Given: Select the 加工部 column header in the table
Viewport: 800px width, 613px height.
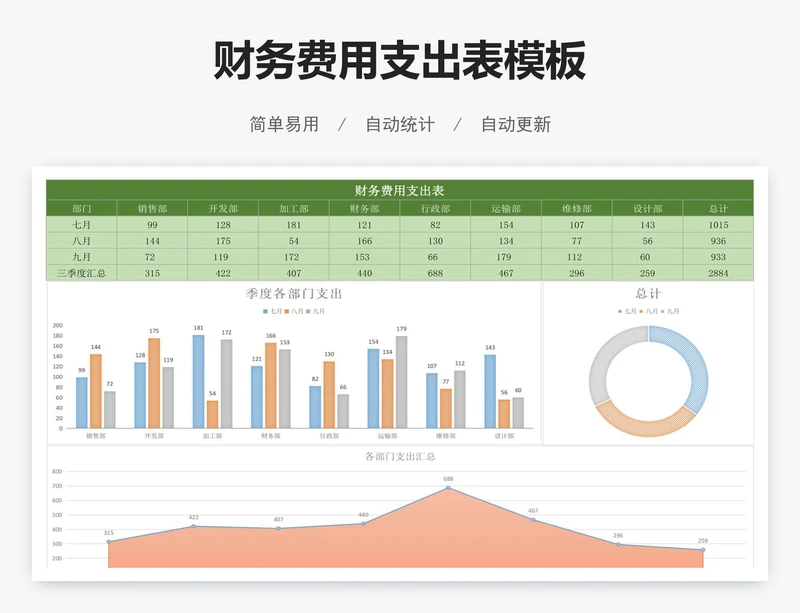Looking at the screenshot, I should pos(294,208).
